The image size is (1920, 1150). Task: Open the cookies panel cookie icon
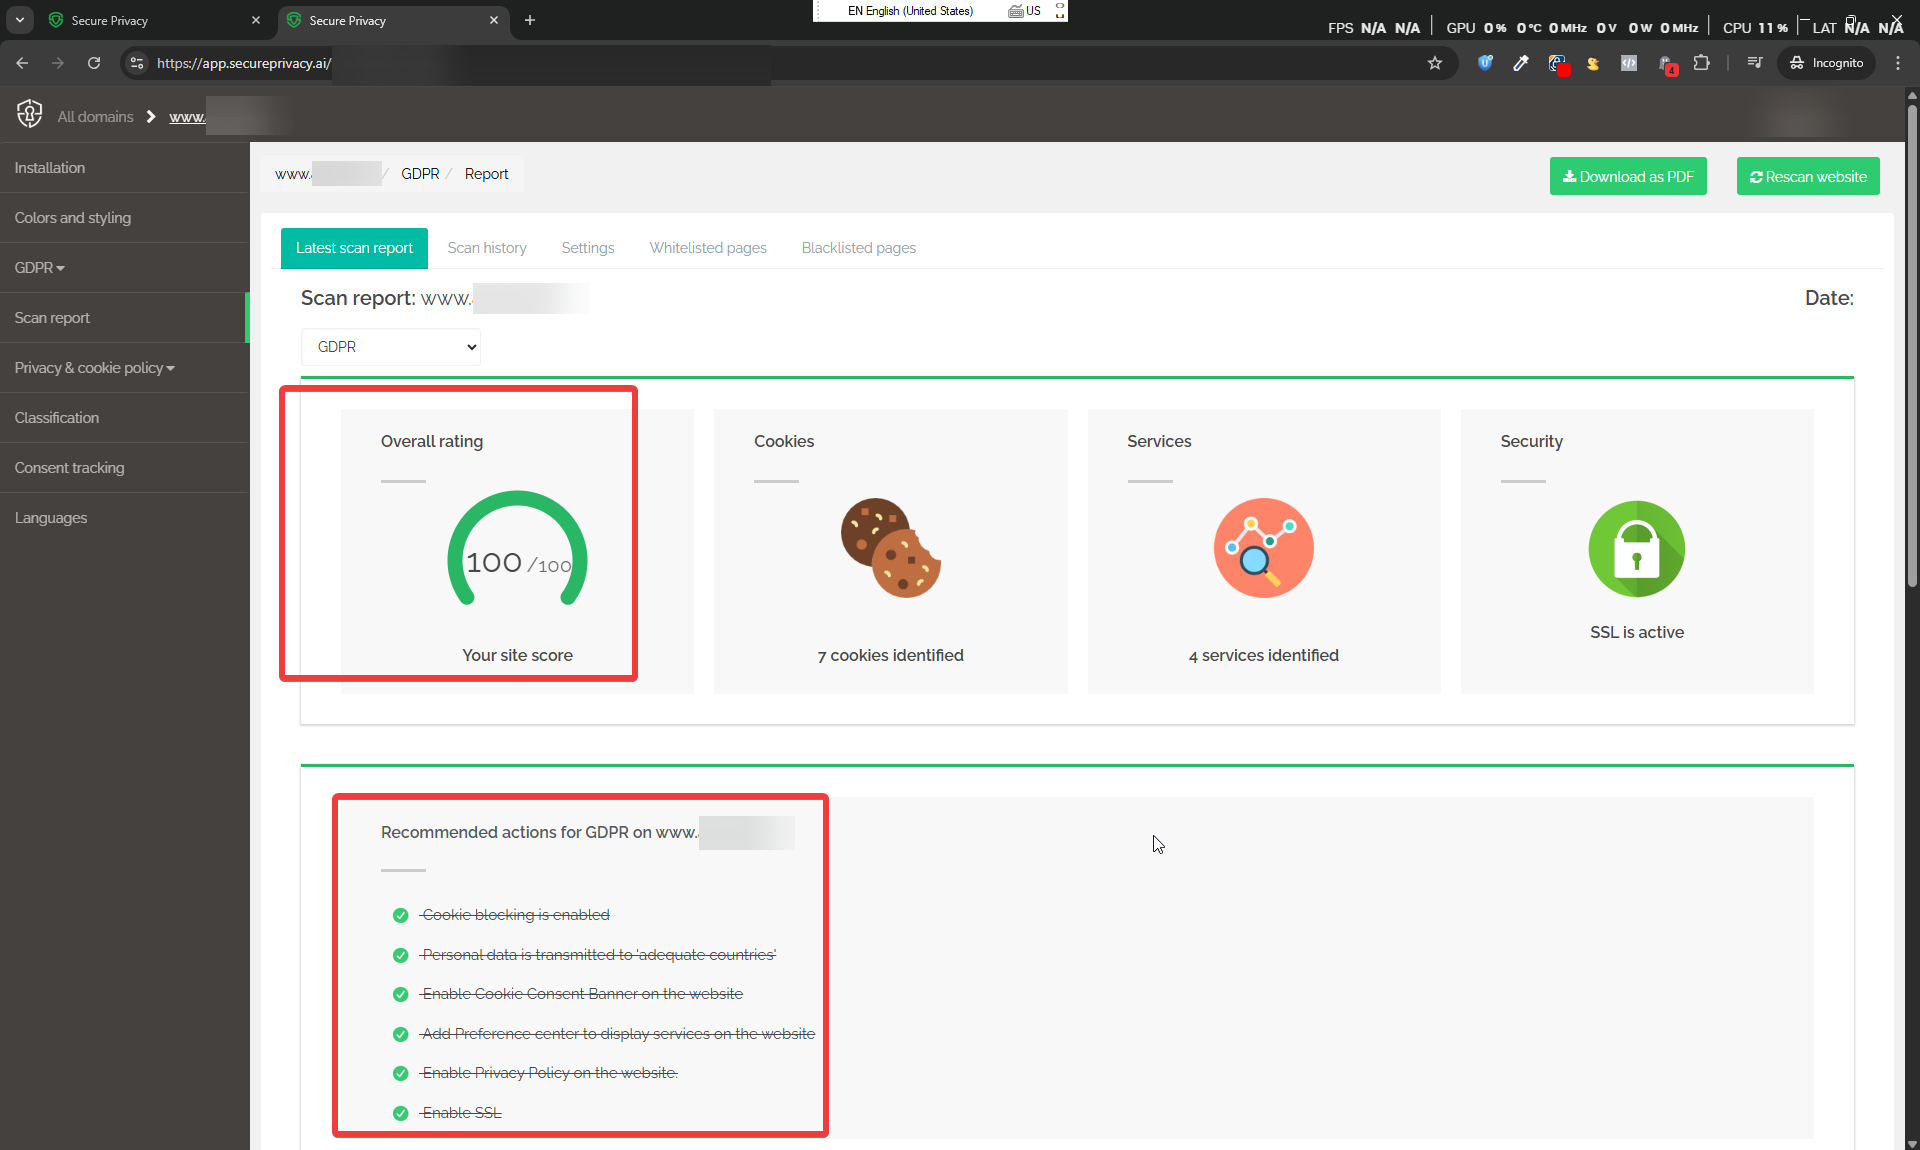(889, 548)
